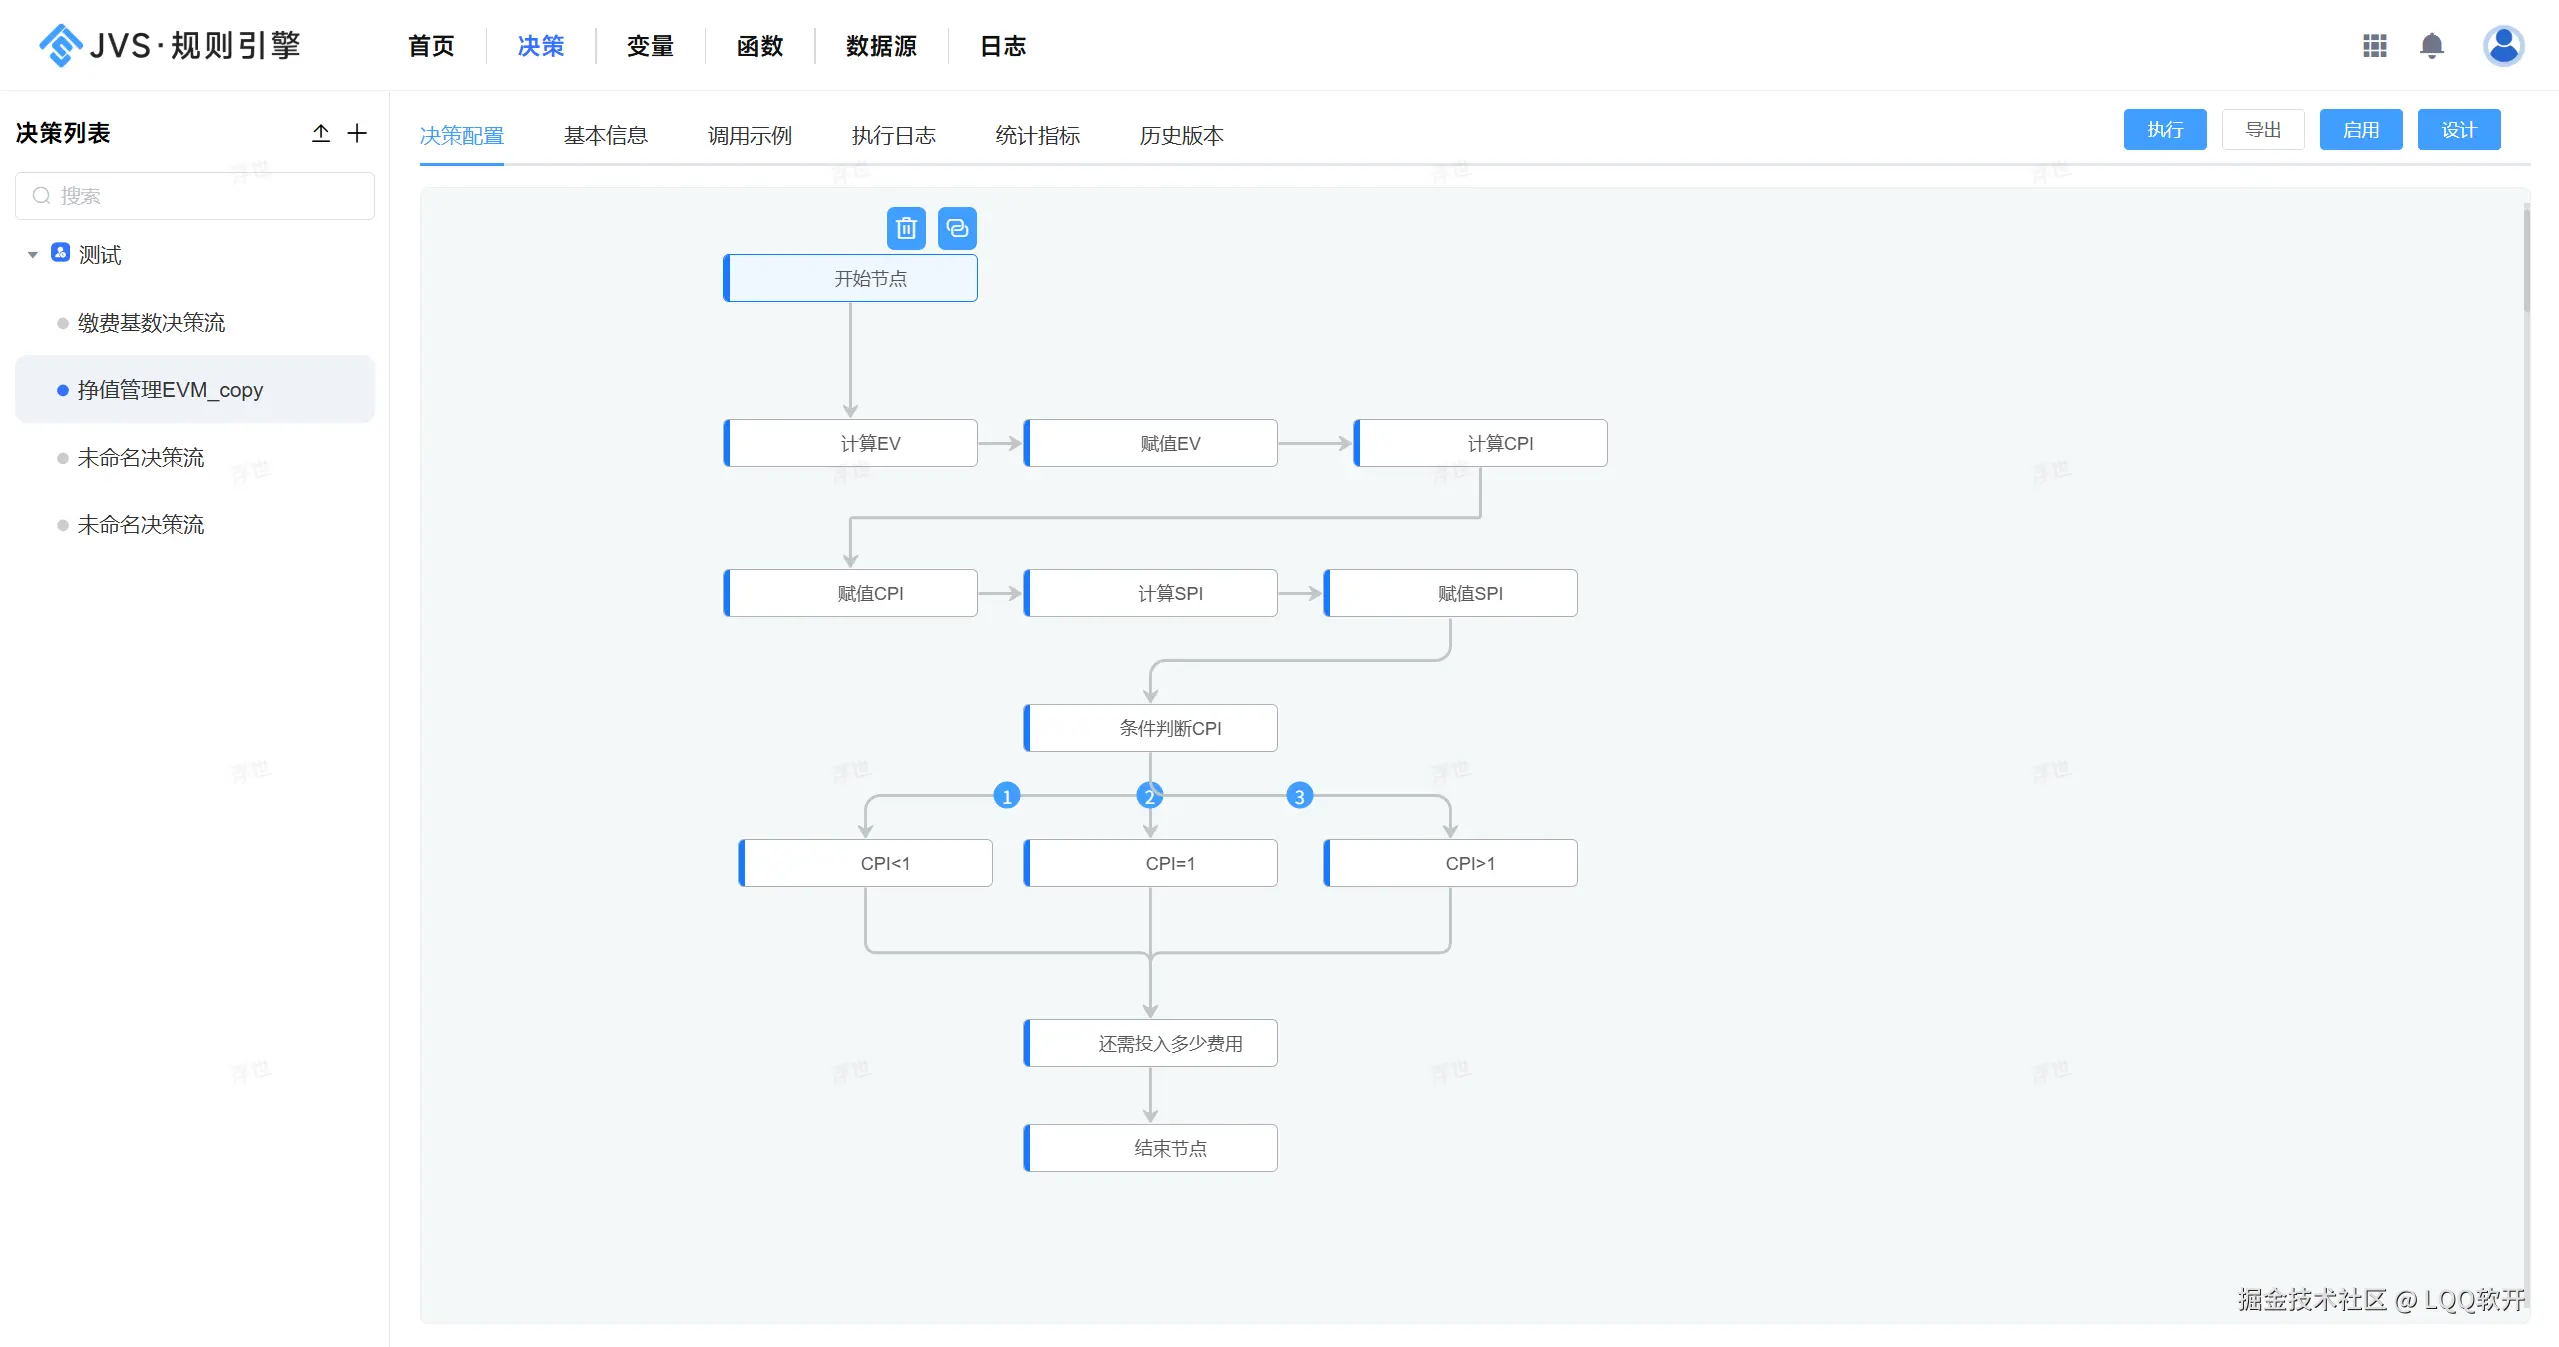Click the copy node icon above start node
The height and width of the screenshot is (1347, 2559).
point(957,229)
